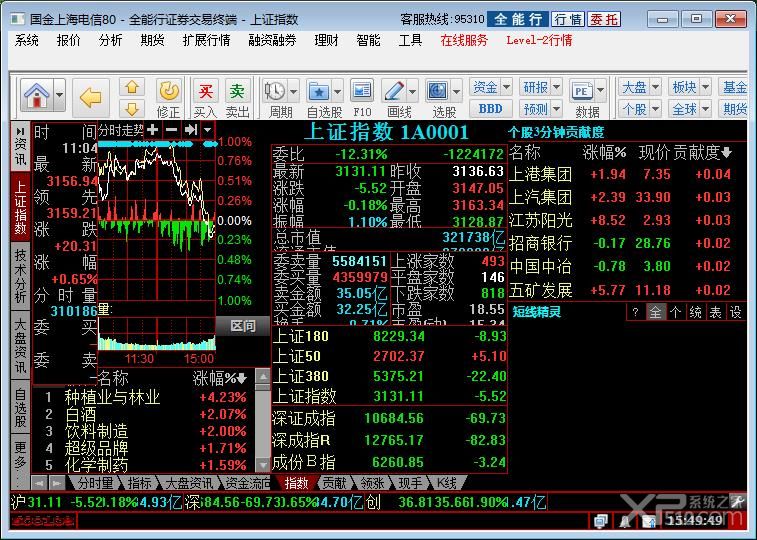Select the 大盘资讯 sidebar tab
The width and height of the screenshot is (757, 540).
coord(20,346)
